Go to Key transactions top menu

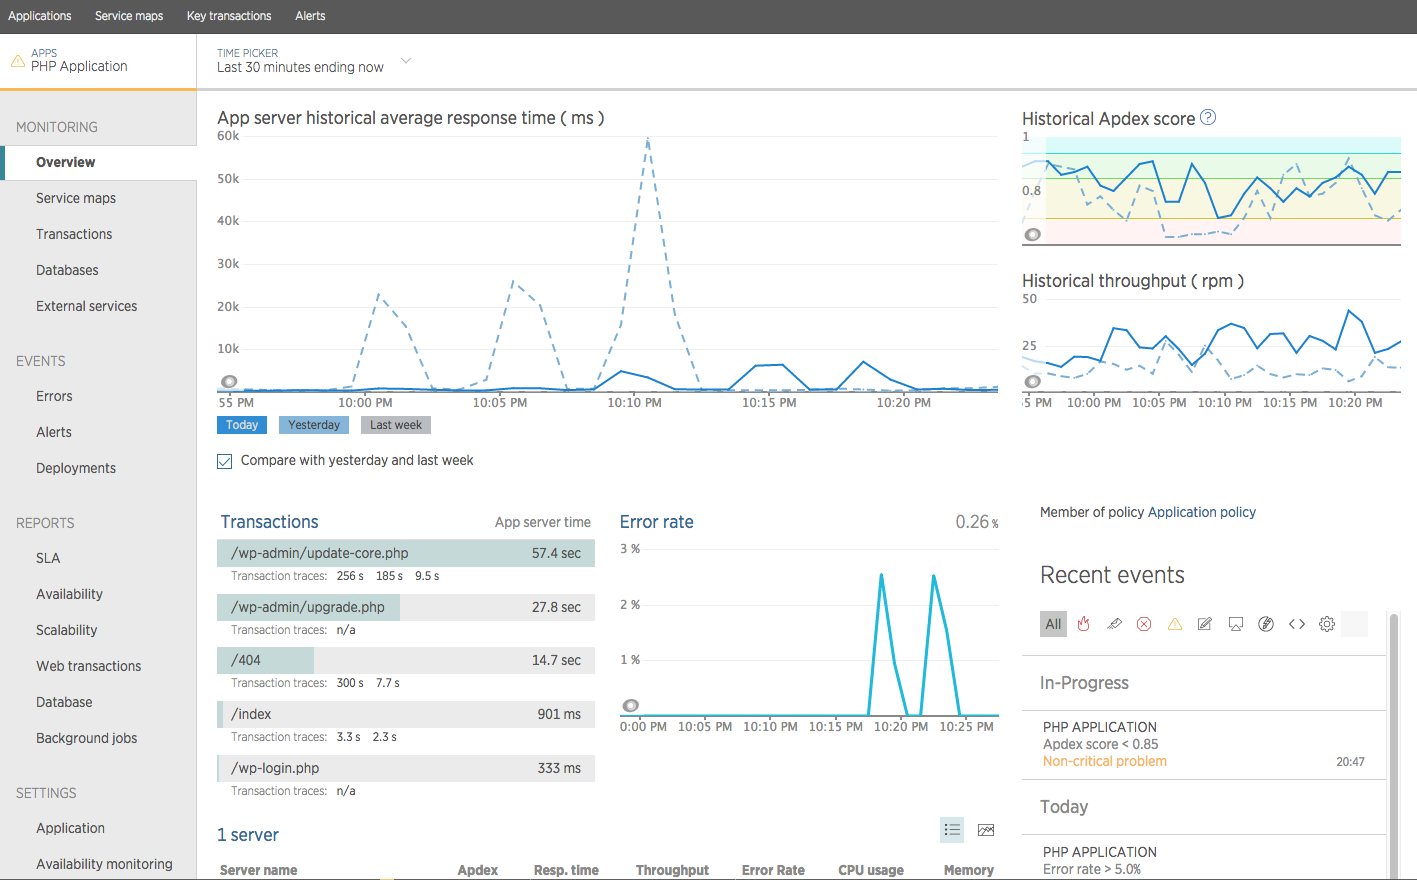(229, 16)
